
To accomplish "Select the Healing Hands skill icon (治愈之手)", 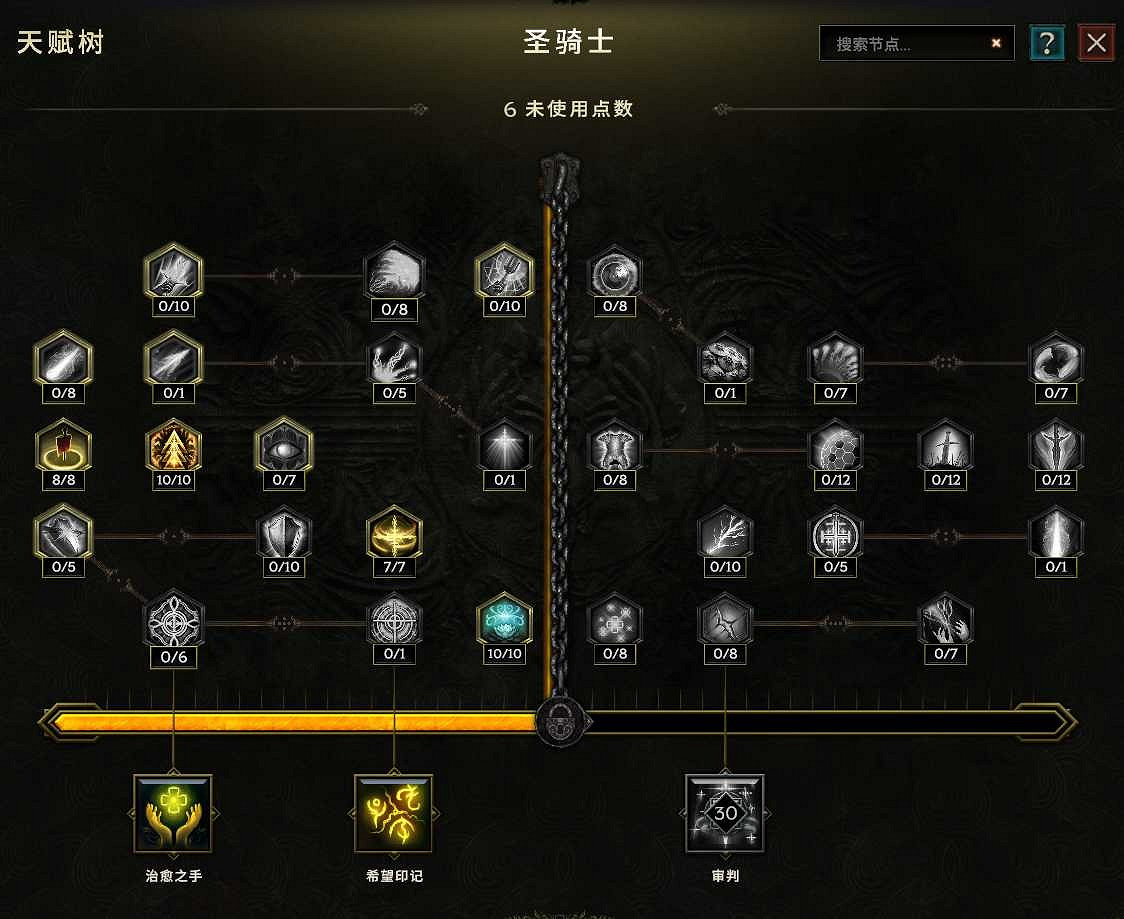I will (173, 813).
